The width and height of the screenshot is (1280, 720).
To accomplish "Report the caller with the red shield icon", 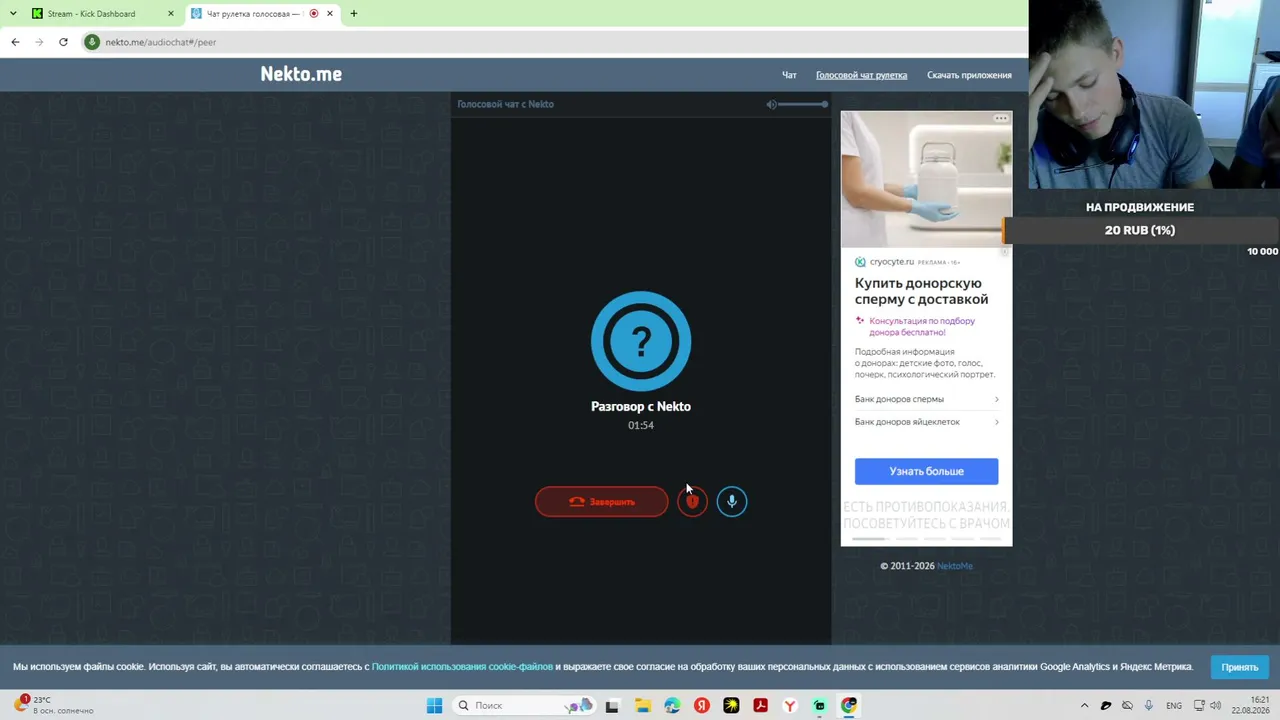I will click(x=692, y=501).
